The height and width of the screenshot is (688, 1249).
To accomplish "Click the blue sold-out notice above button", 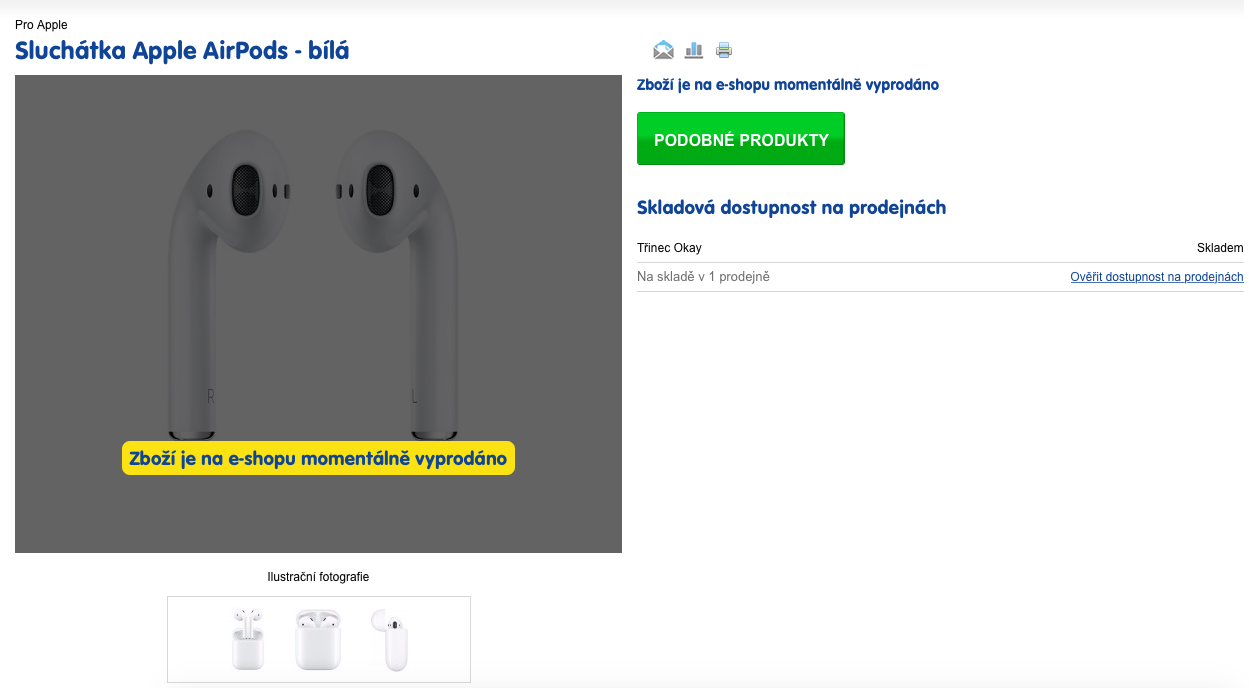I will coord(788,85).
